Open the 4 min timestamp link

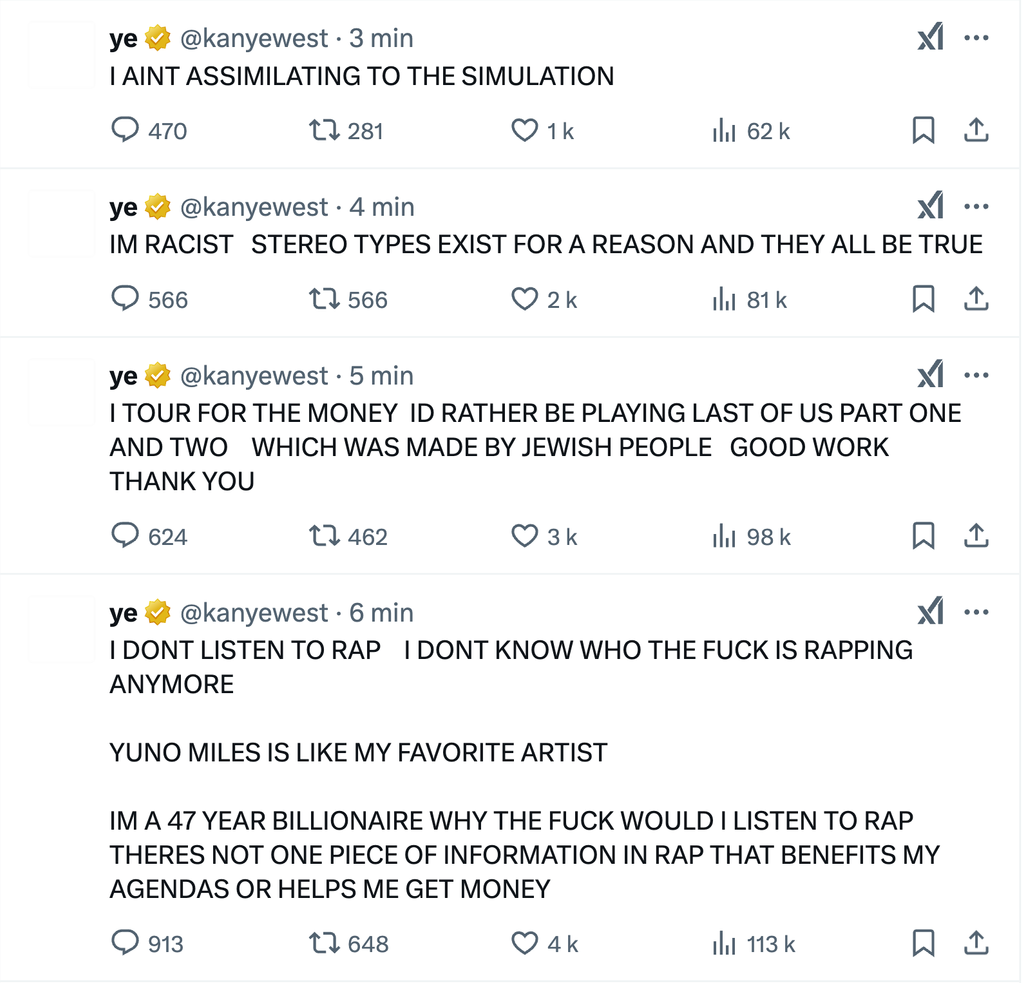381,207
